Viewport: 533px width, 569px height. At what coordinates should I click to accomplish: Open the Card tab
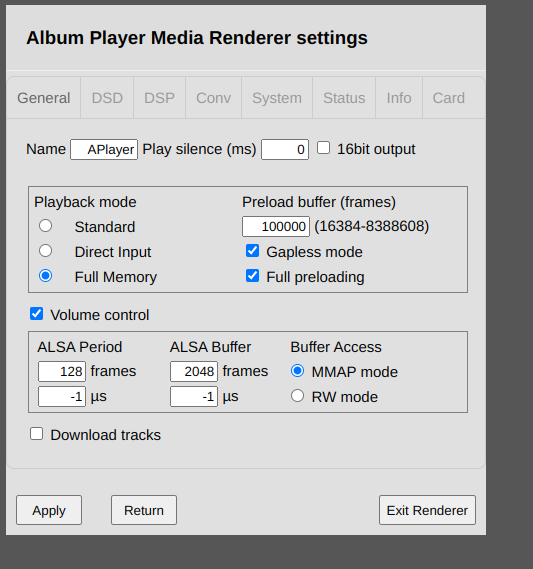[x=448, y=98]
